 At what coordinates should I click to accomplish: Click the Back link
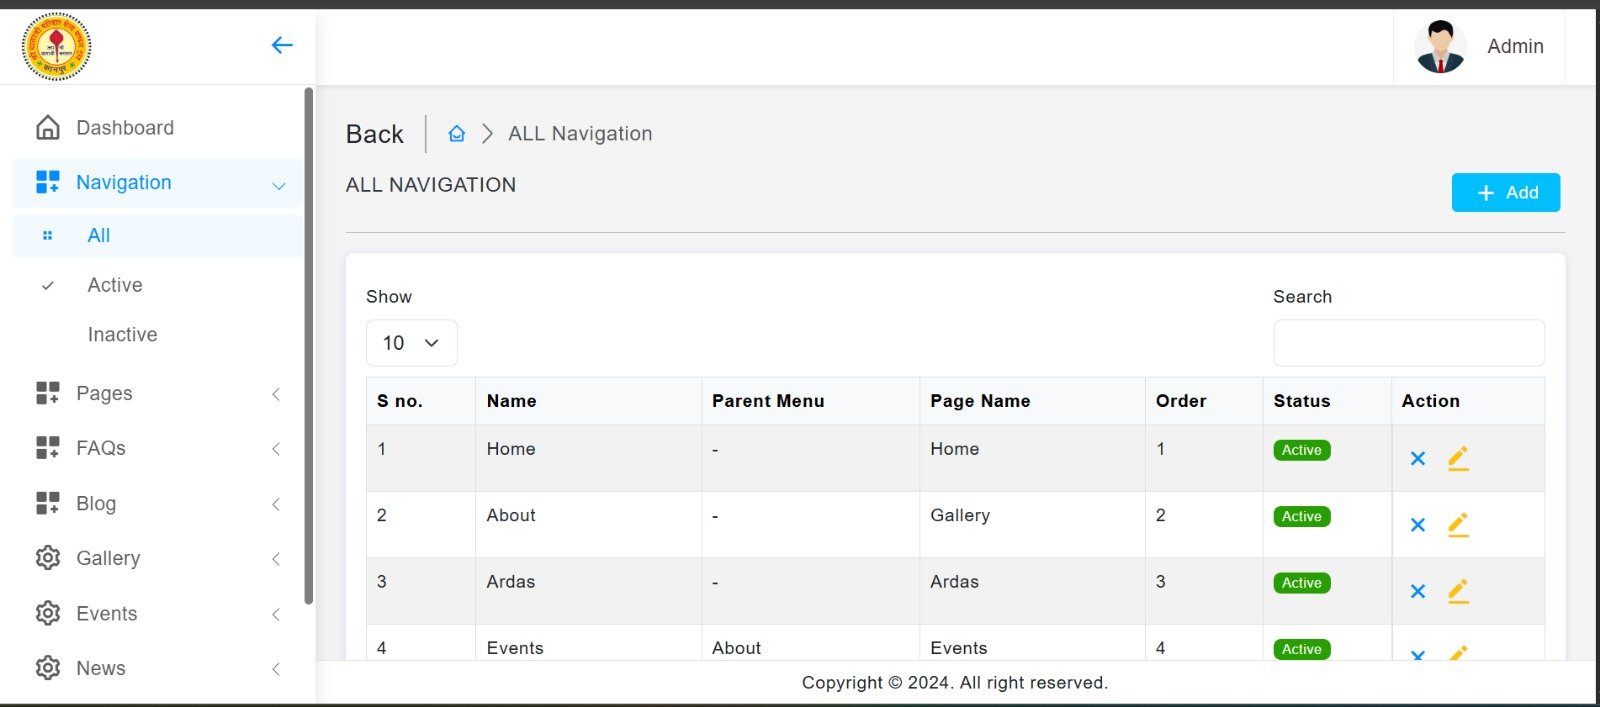[x=374, y=134]
